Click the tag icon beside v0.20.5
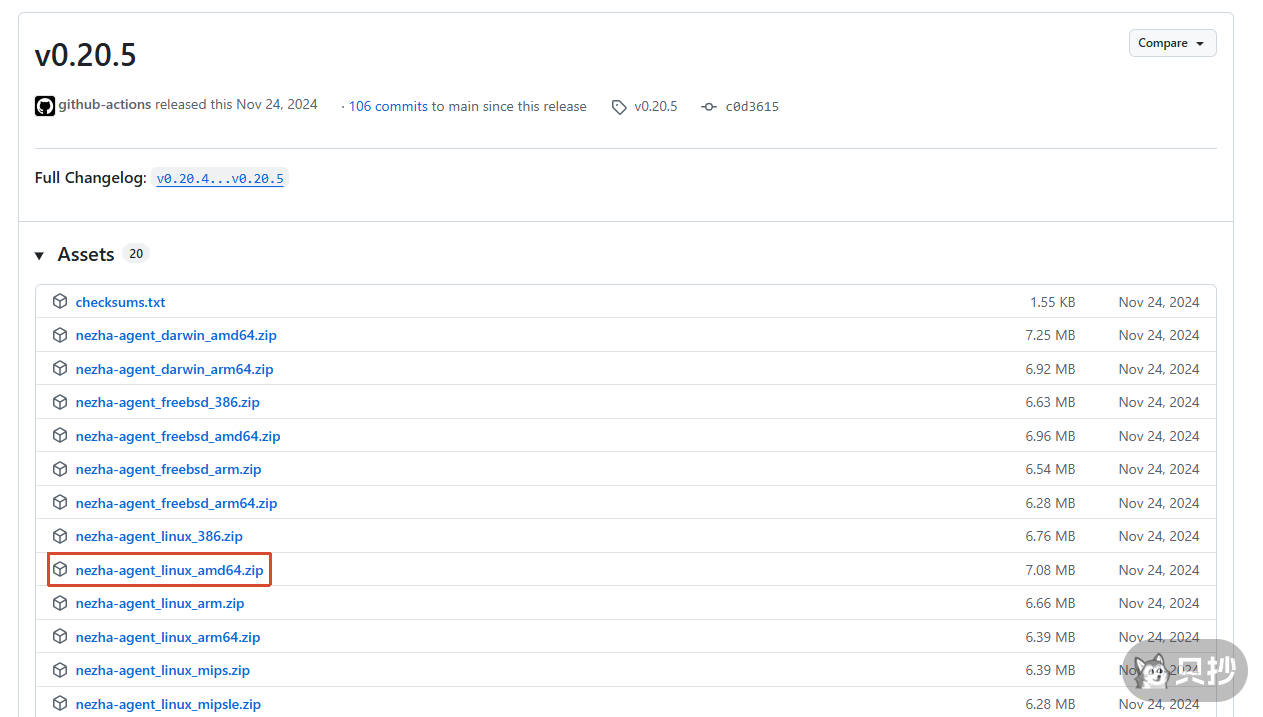The image size is (1263, 717). click(619, 107)
